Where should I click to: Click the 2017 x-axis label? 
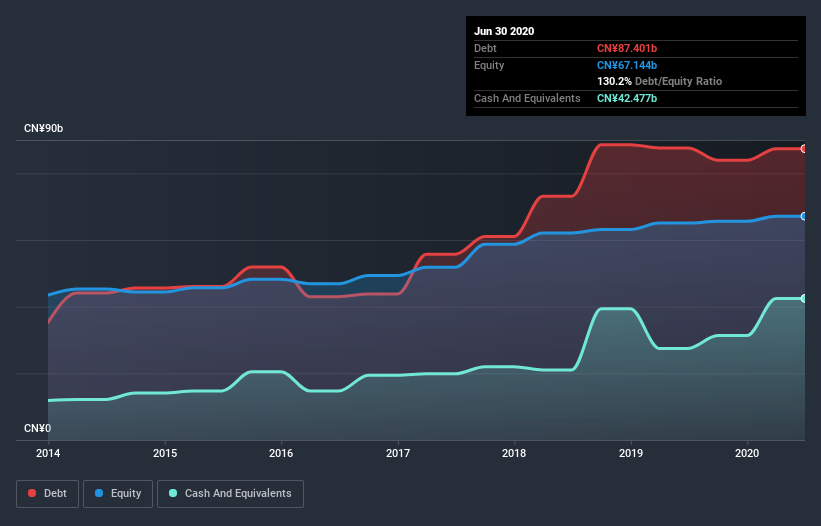point(398,453)
